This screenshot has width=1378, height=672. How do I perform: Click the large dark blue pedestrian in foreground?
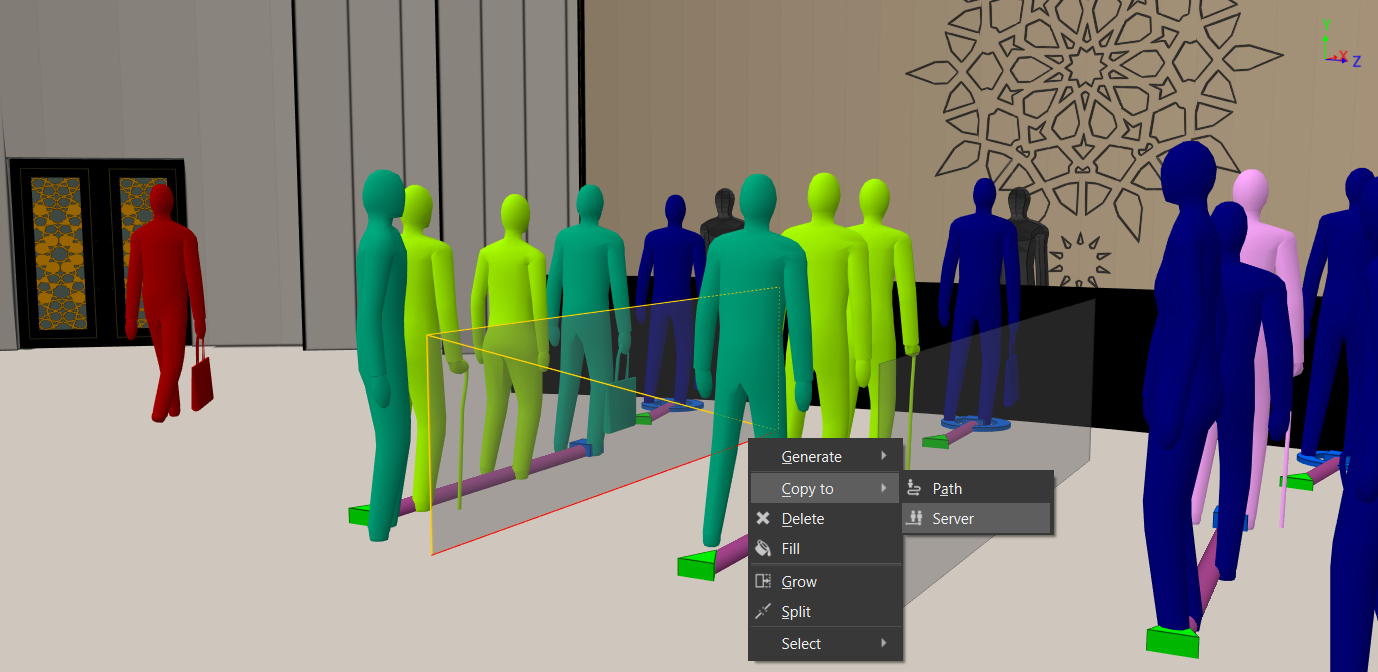(1185, 380)
